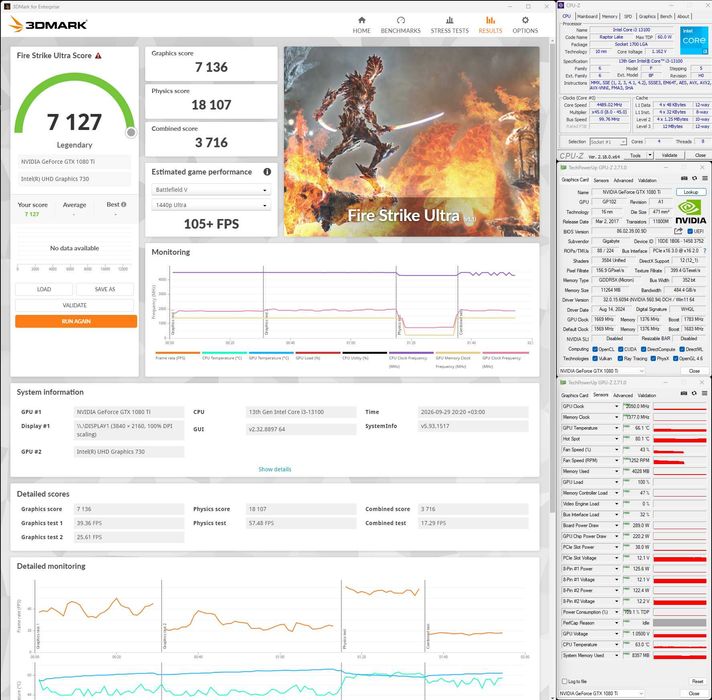Click the Frame rate (FPS) orange legend line

coord(178,352)
